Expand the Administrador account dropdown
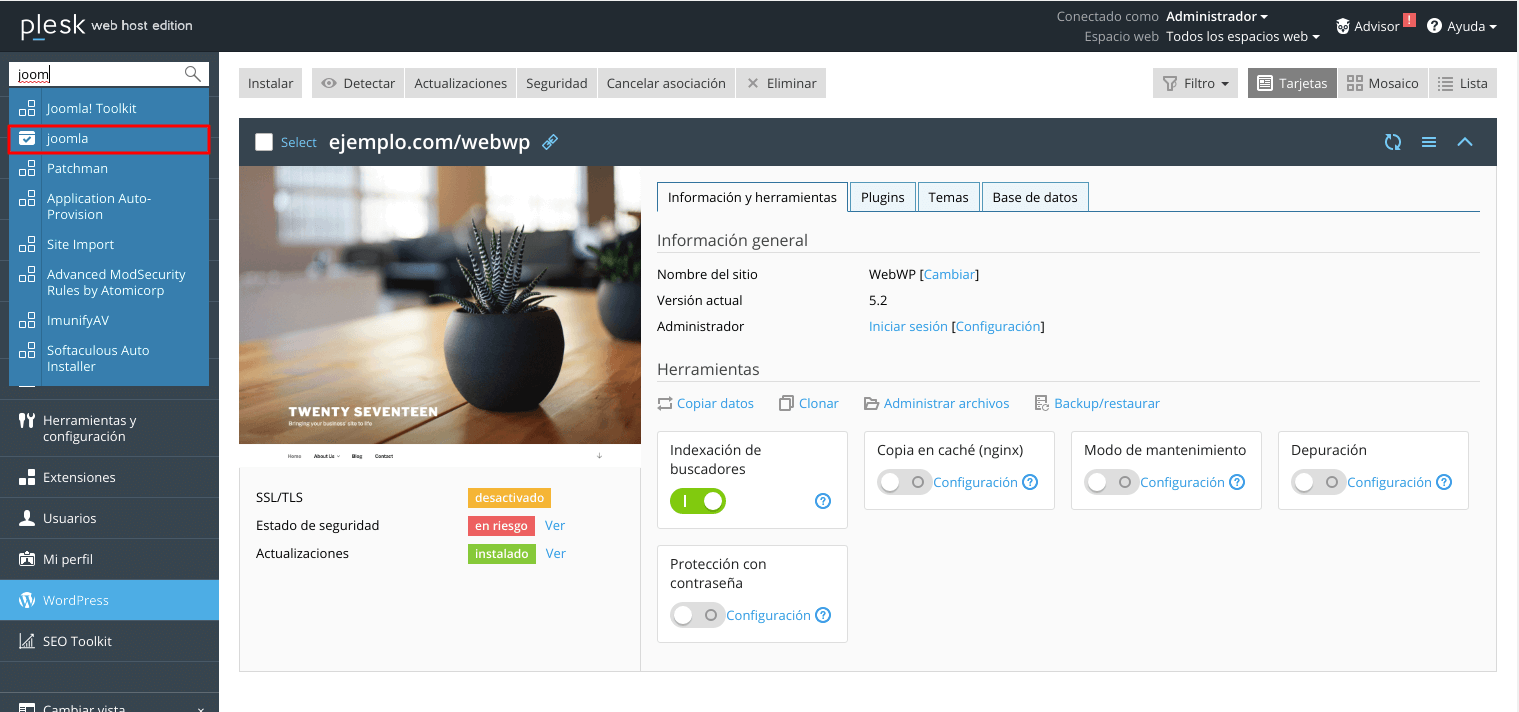The image size is (1519, 712). tap(1217, 16)
